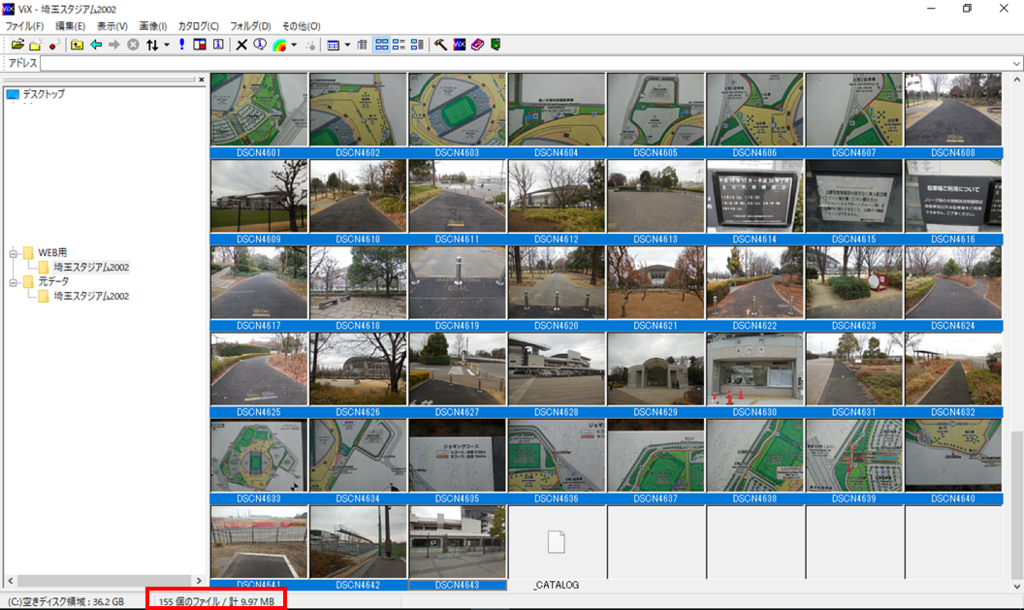
Task: Switch to thumbnail list view mode
Action: (x=399, y=44)
